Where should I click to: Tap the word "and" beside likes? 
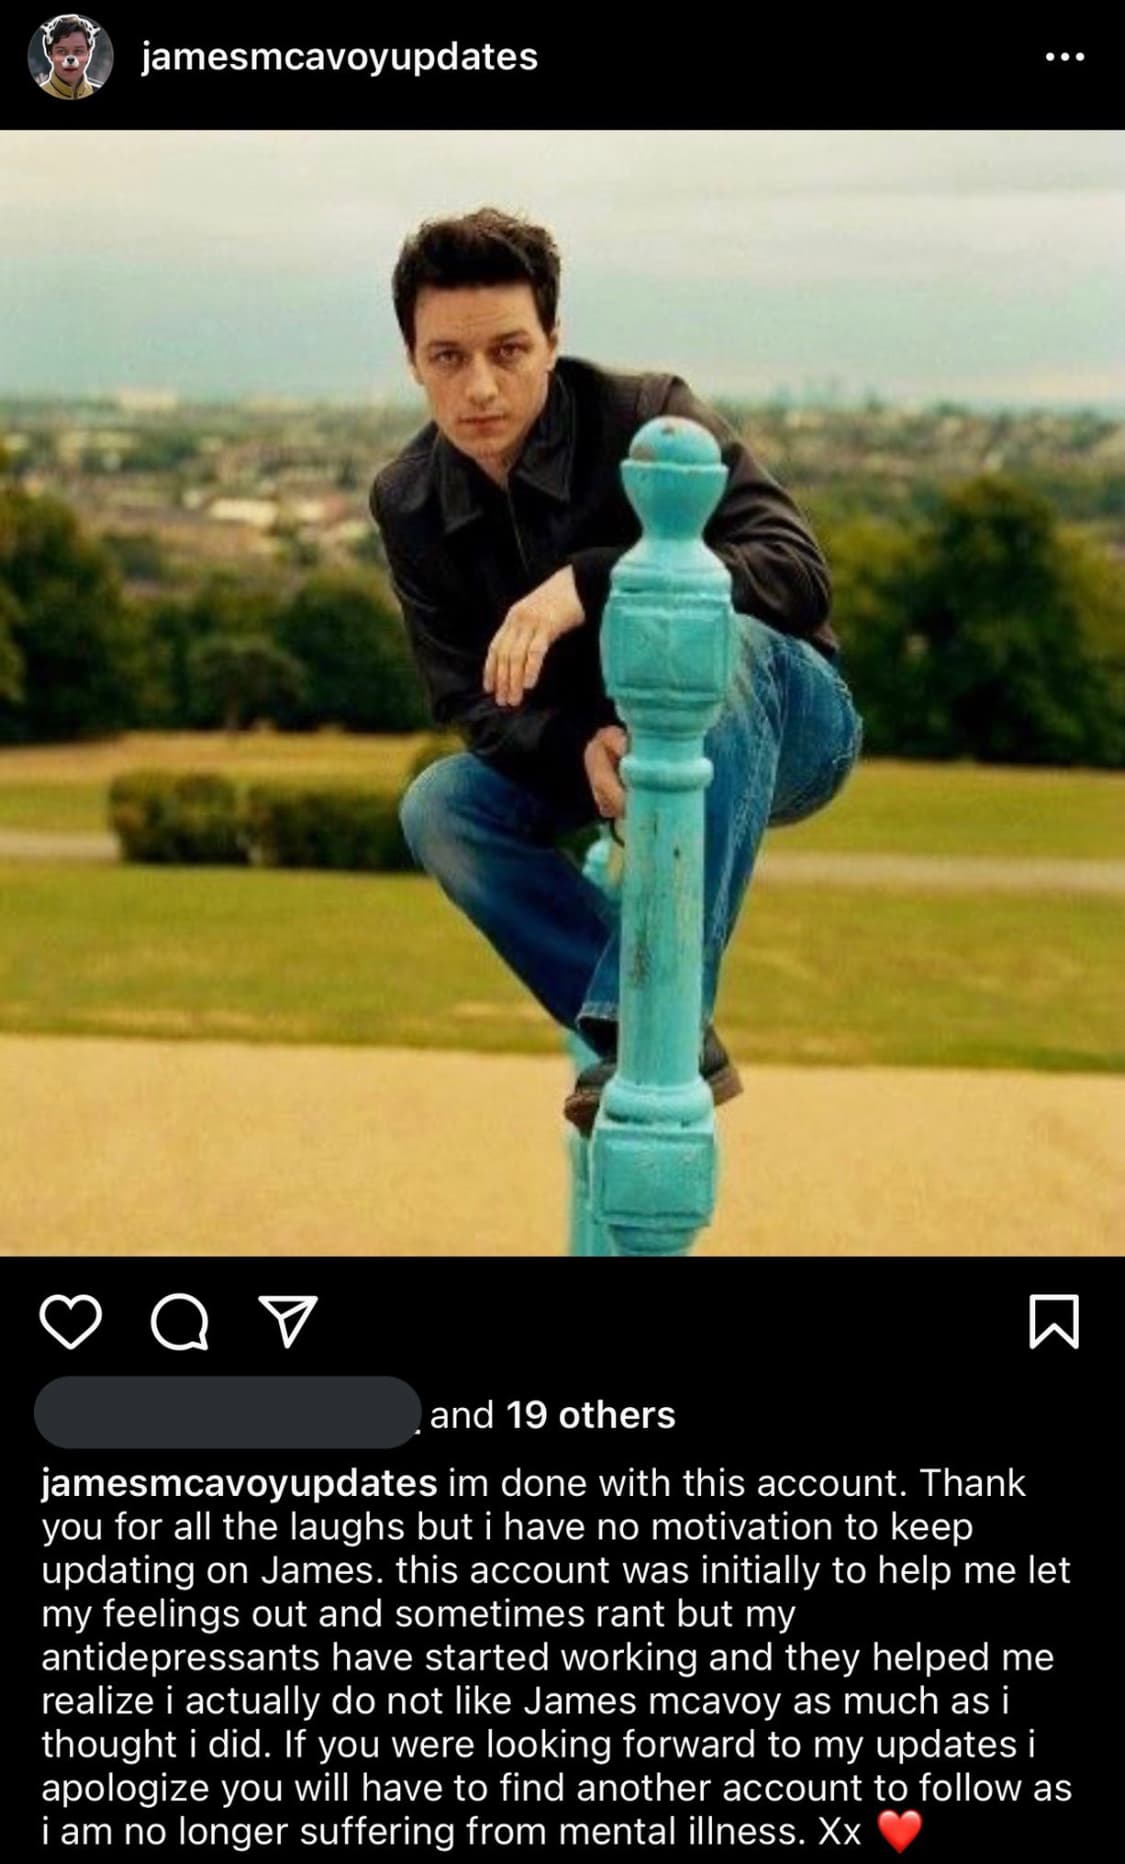(x=462, y=1414)
